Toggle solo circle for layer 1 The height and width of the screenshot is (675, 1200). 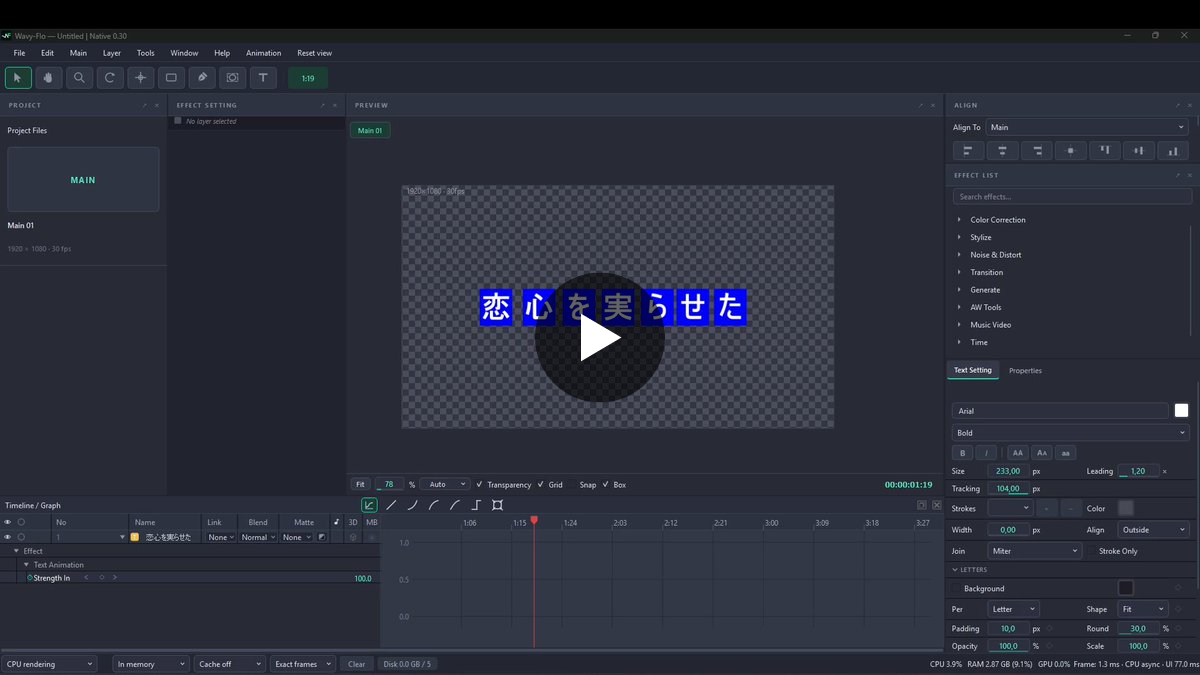tap(21, 537)
